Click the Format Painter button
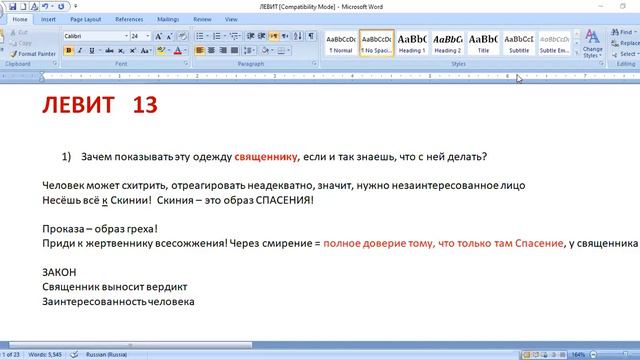This screenshot has height=360, width=640. point(33,54)
